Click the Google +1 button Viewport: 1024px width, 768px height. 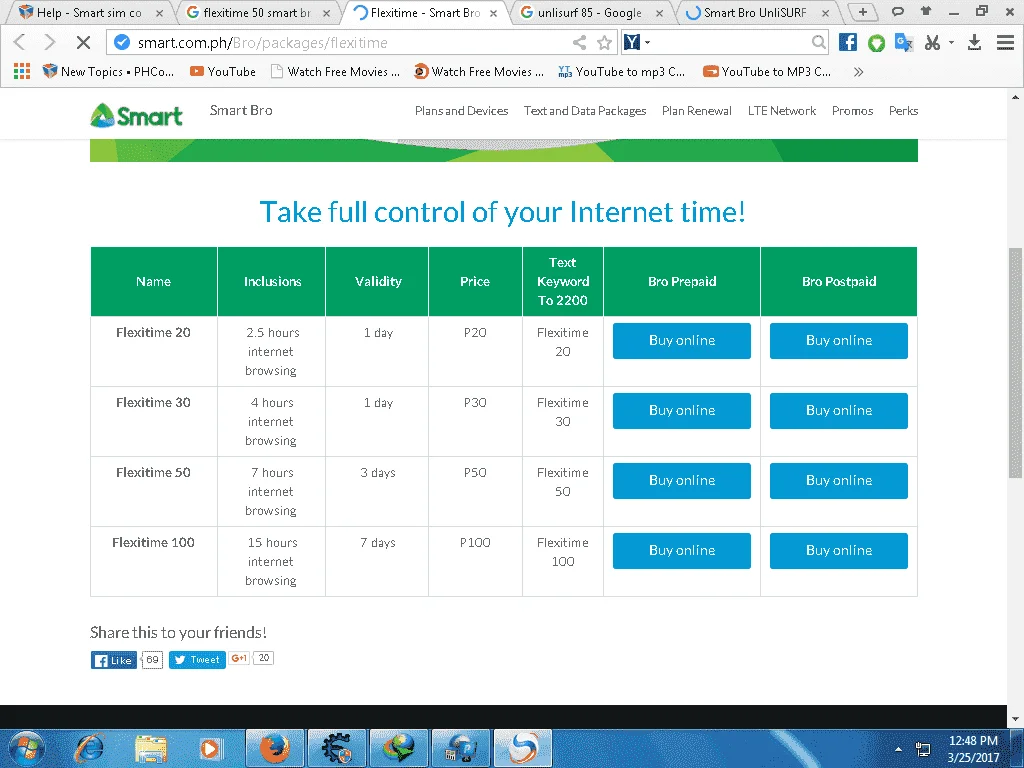click(239, 658)
